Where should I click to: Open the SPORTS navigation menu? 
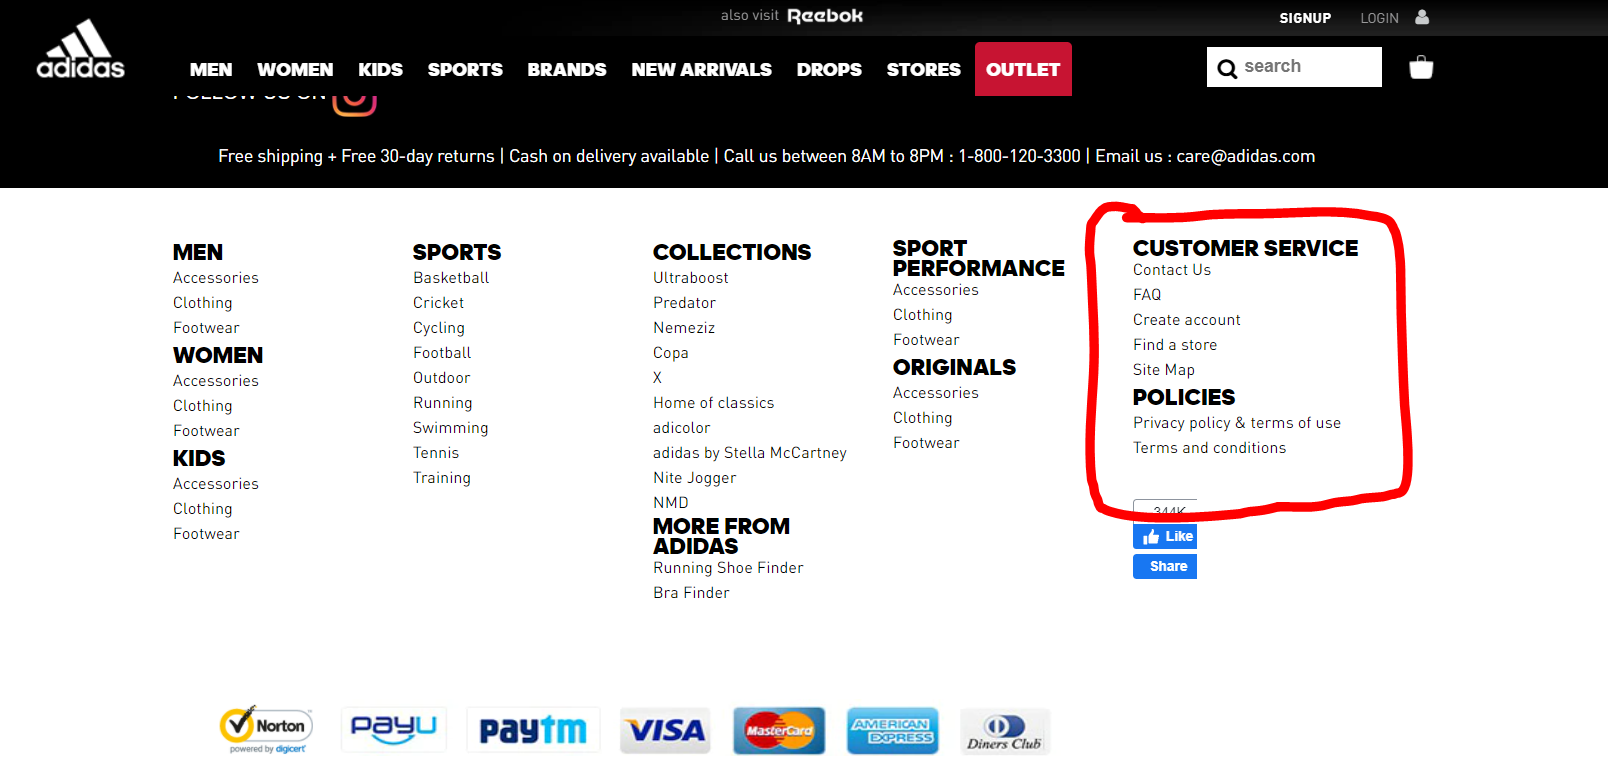465,69
